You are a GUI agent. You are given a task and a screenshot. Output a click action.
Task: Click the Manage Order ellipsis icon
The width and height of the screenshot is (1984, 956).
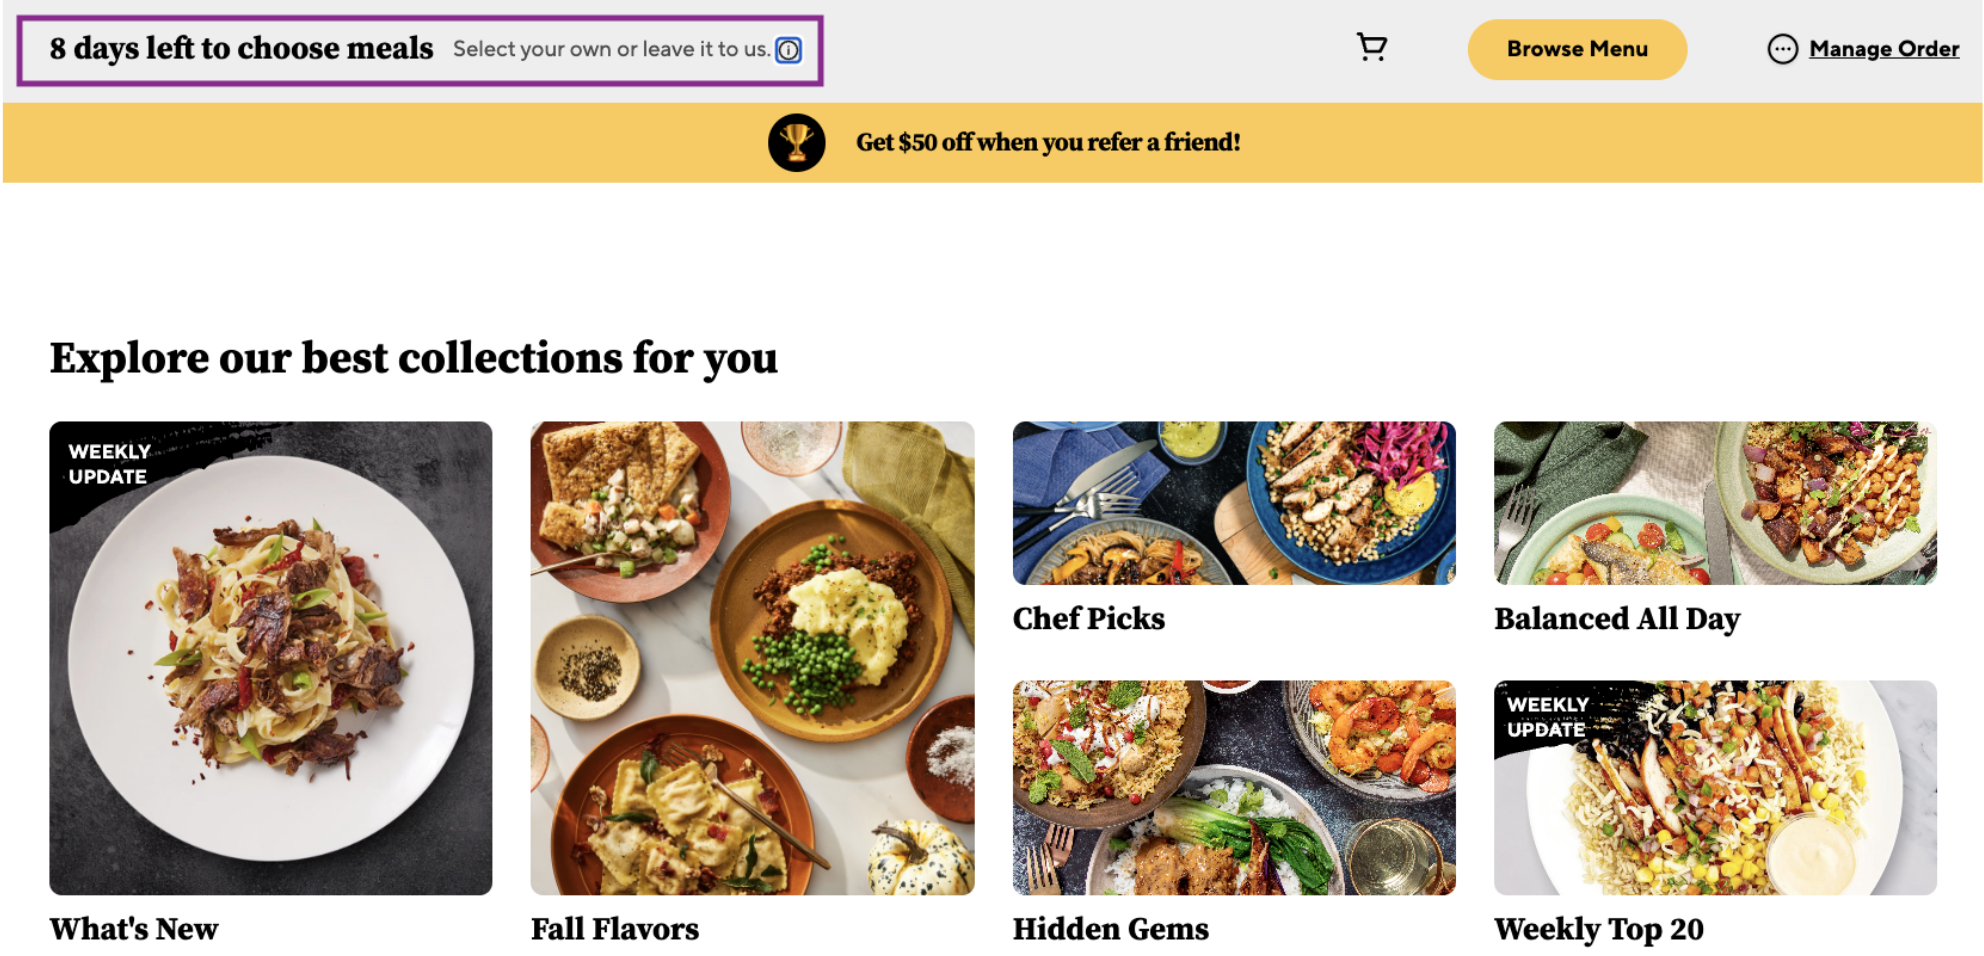(x=1782, y=49)
